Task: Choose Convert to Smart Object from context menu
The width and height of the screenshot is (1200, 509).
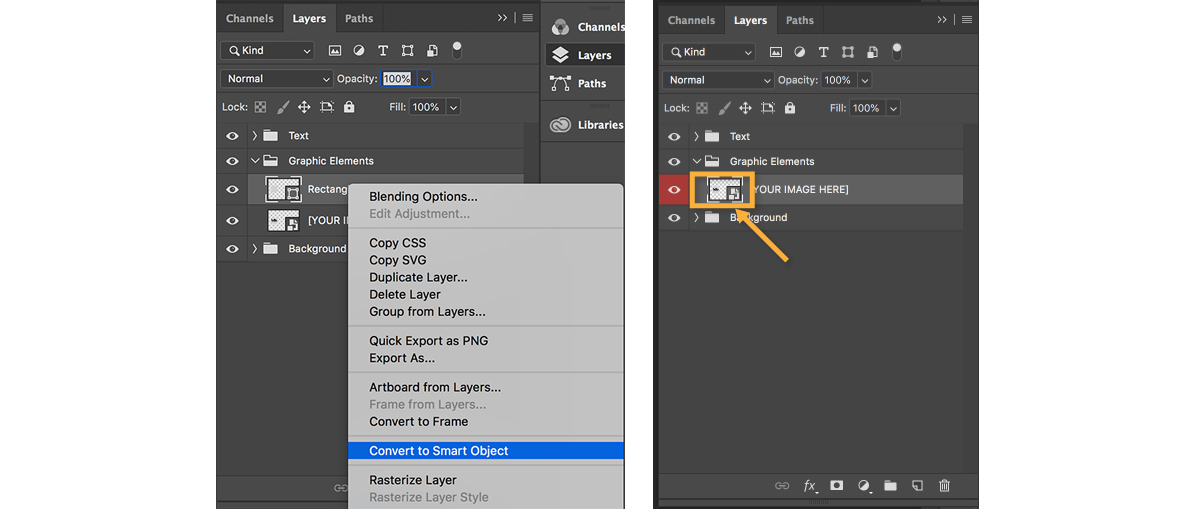Action: coord(438,451)
